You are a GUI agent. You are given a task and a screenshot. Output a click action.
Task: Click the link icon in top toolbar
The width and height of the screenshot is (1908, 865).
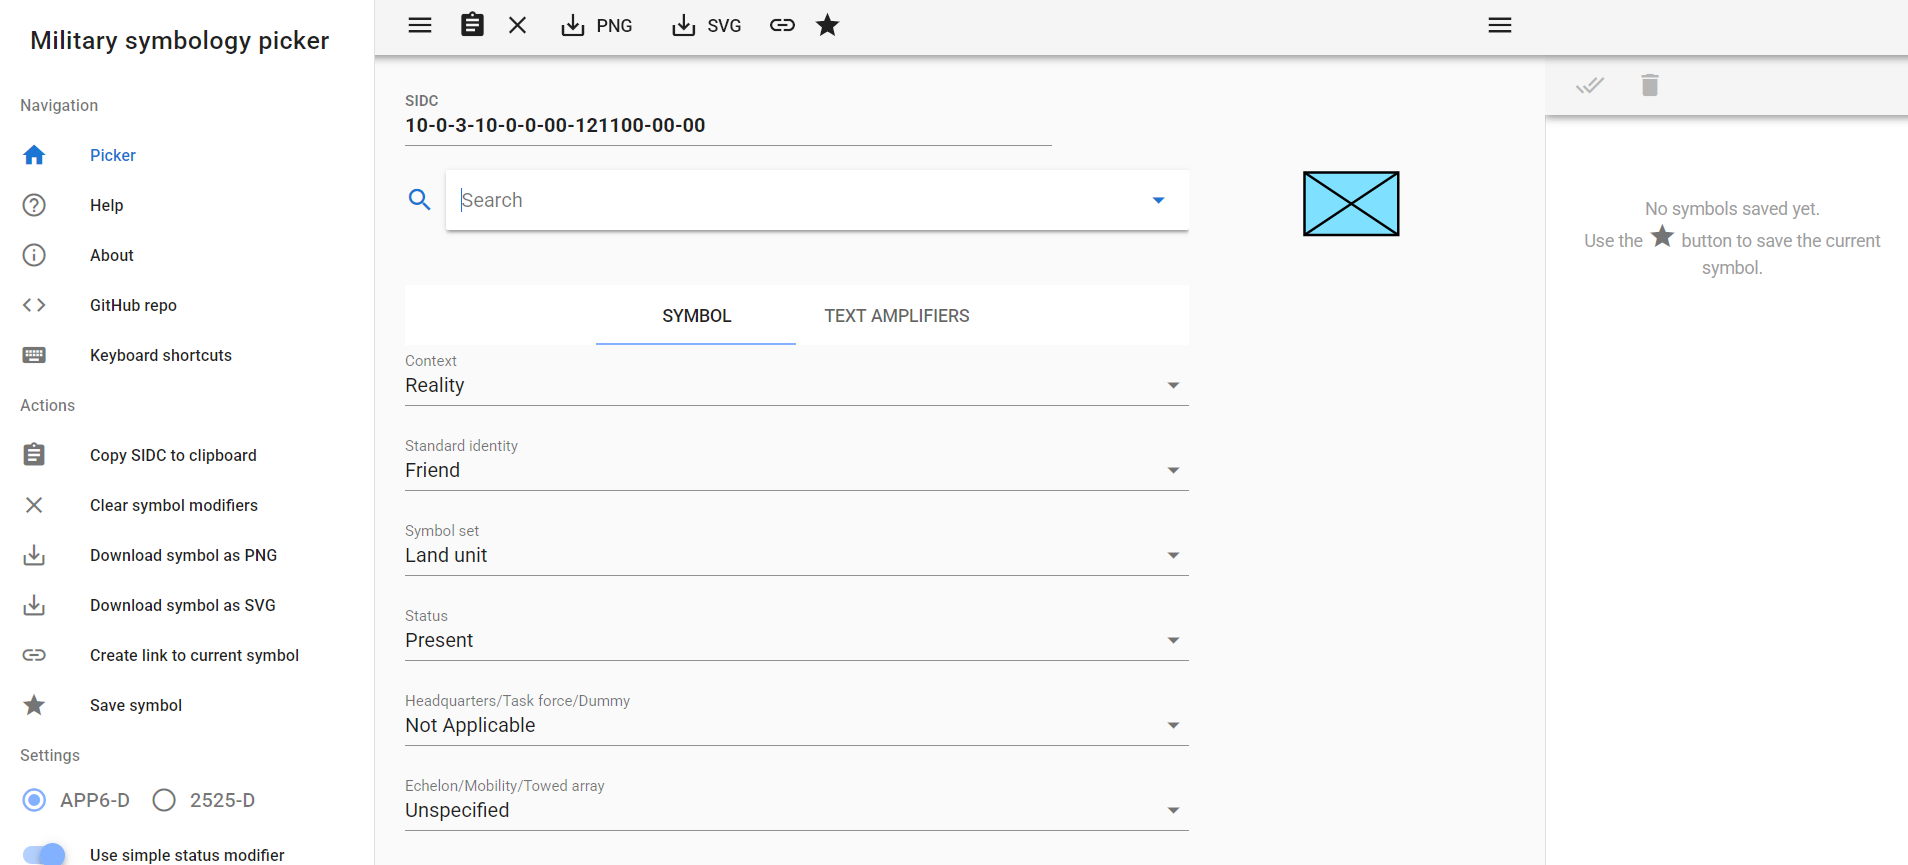[782, 25]
